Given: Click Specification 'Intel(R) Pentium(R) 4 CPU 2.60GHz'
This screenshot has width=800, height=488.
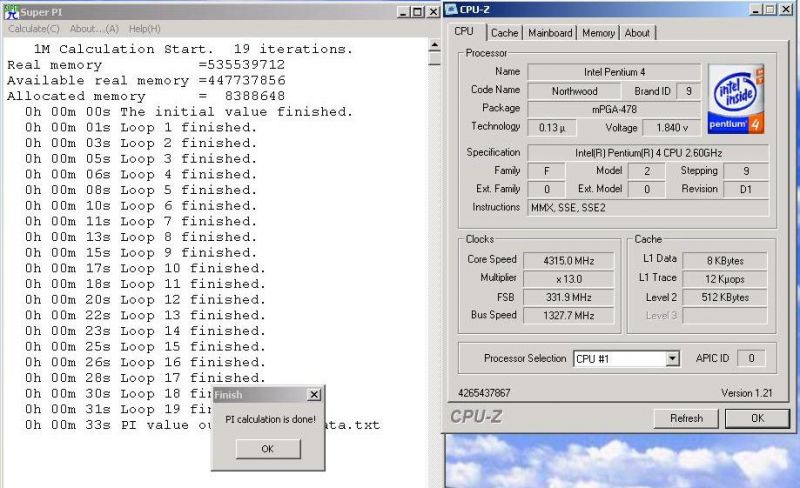Looking at the screenshot, I should click(x=648, y=153).
